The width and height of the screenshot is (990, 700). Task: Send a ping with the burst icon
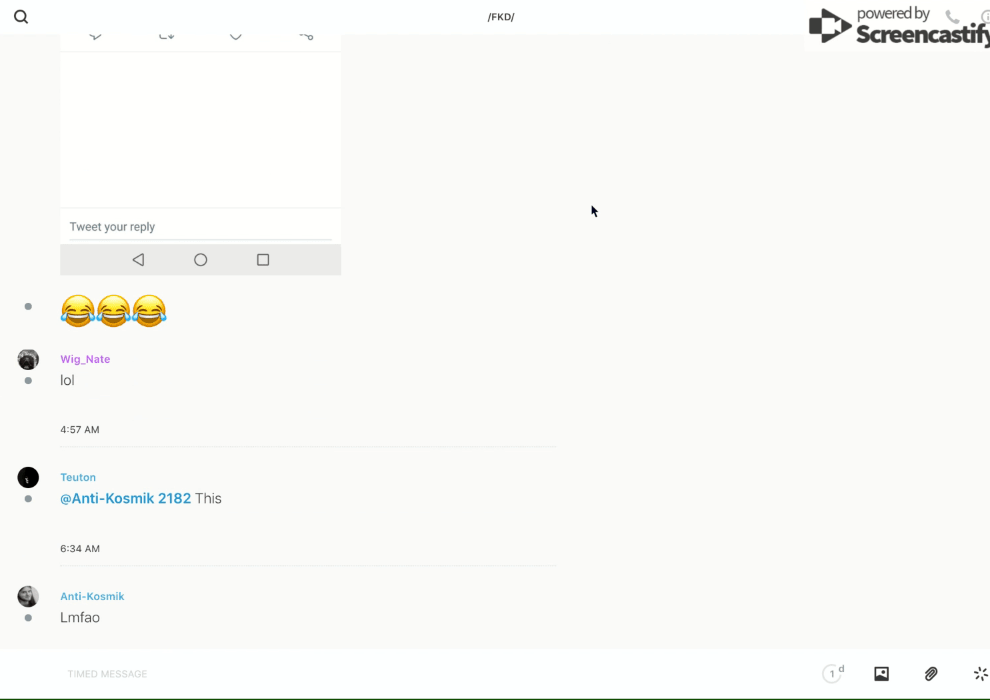(980, 674)
